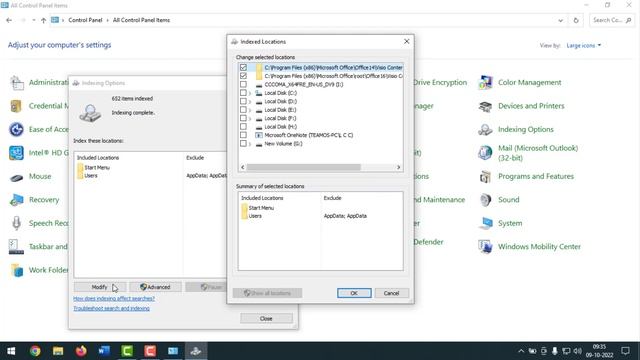Screen dimensions: 640x360
Task: Click the right arrow of locations scrollbar
Action: coord(398,167)
